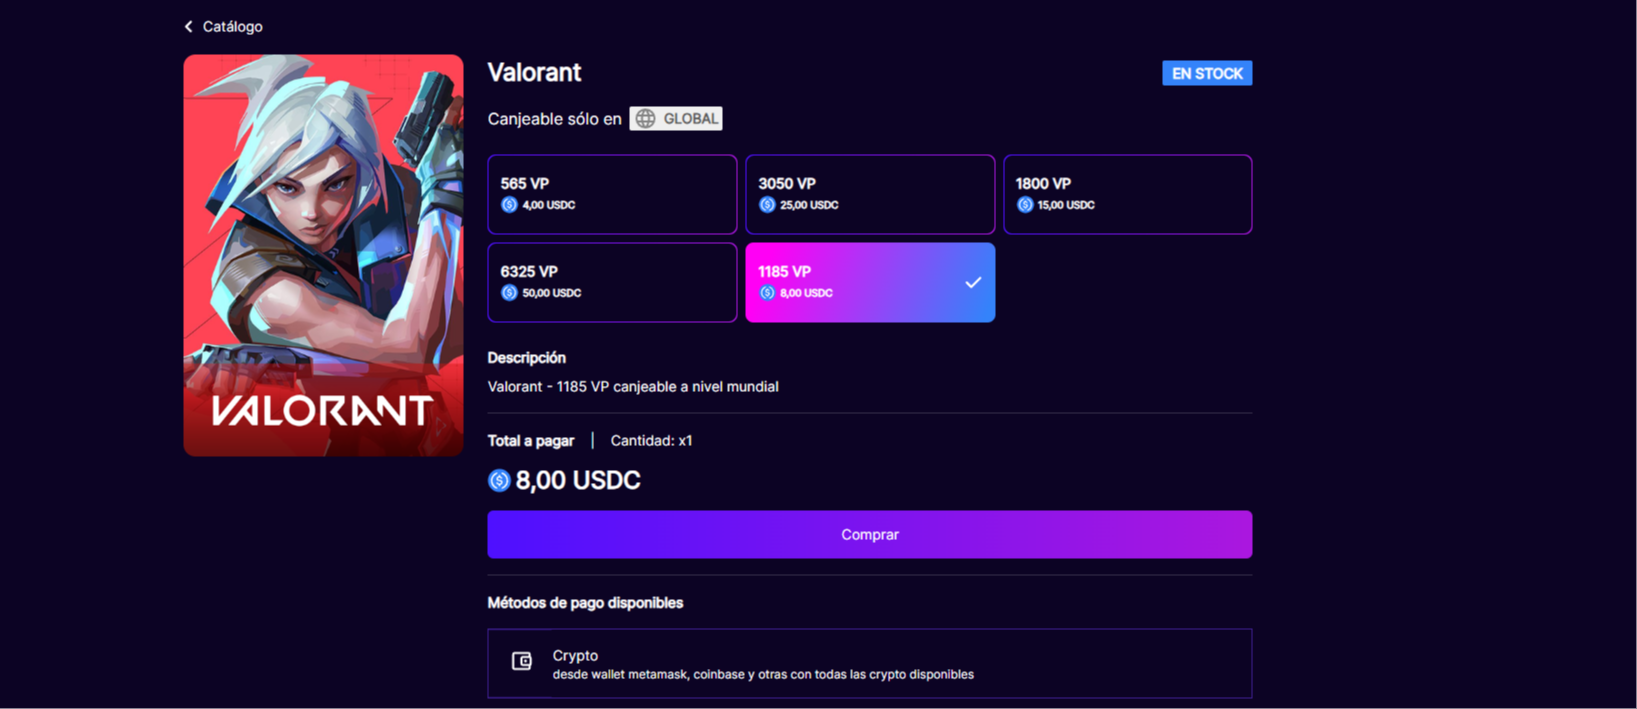Screen dimensions: 1637x709
Task: Click the Cantidad: x1 quantity label
Action: point(651,441)
